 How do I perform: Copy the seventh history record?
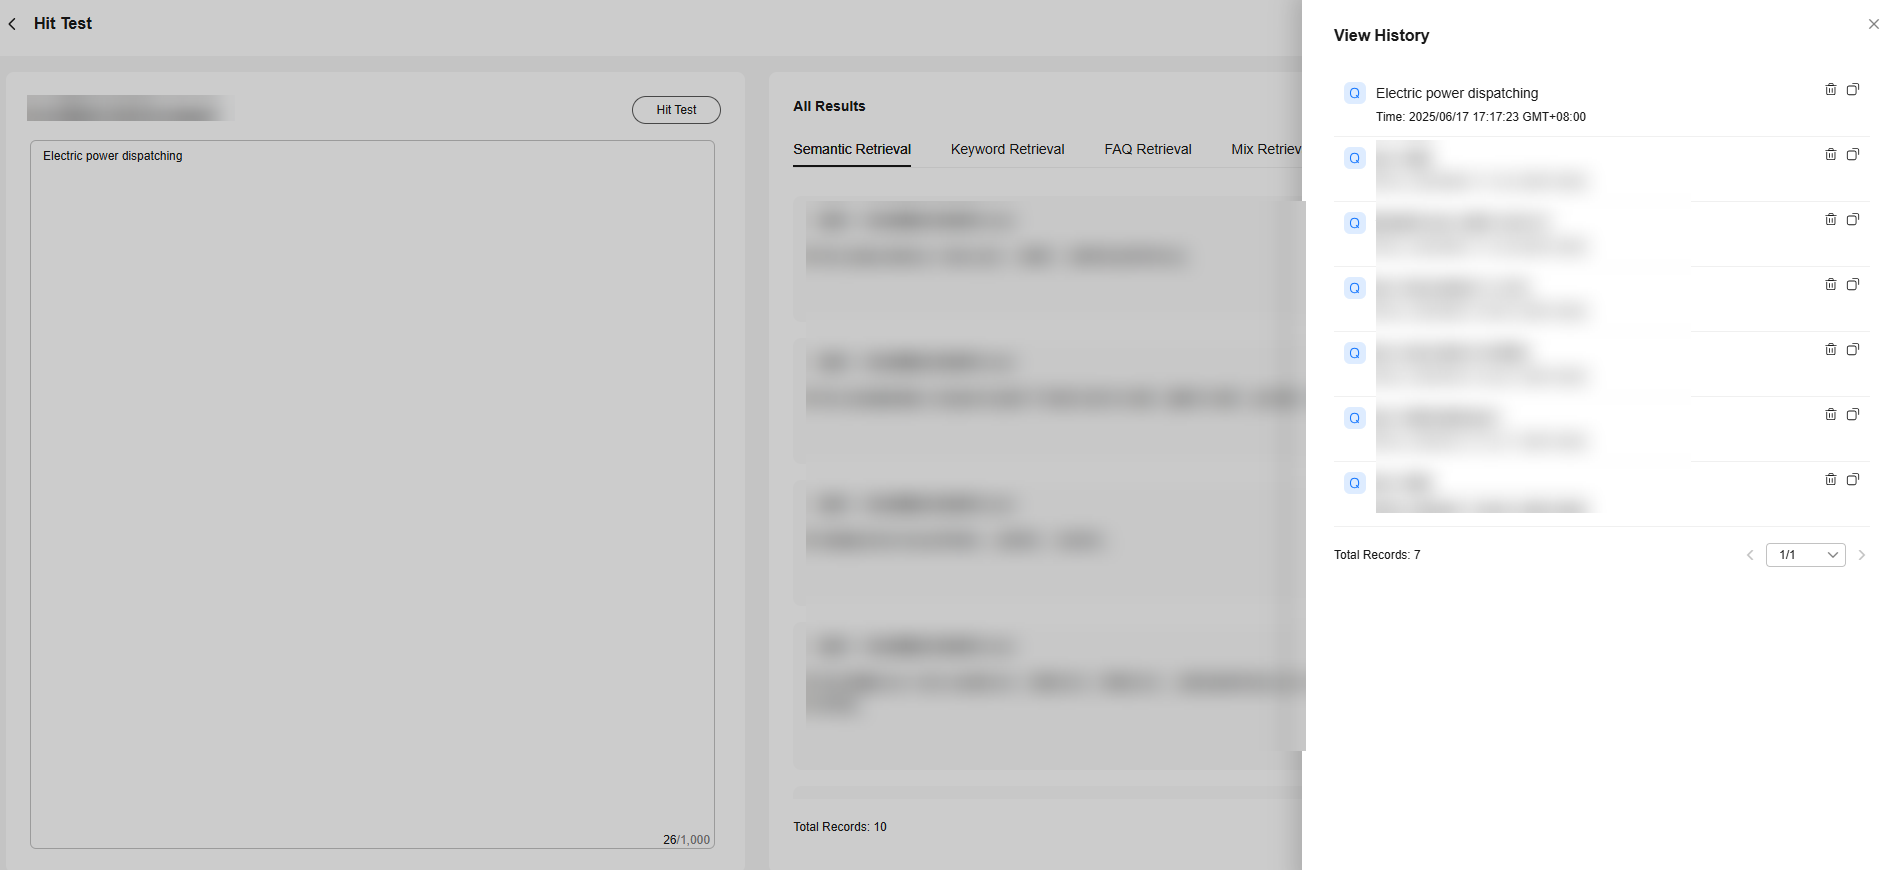click(1852, 479)
